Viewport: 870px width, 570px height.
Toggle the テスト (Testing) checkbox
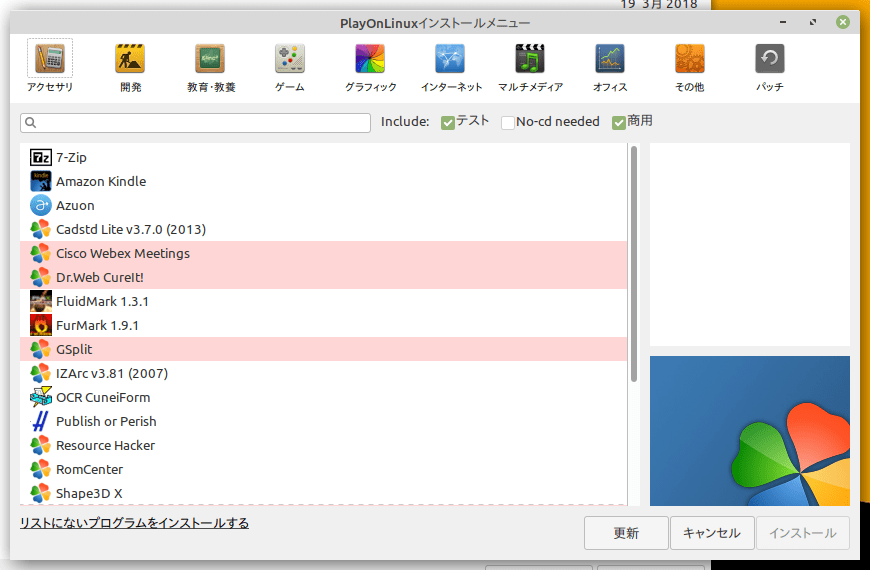pos(448,123)
